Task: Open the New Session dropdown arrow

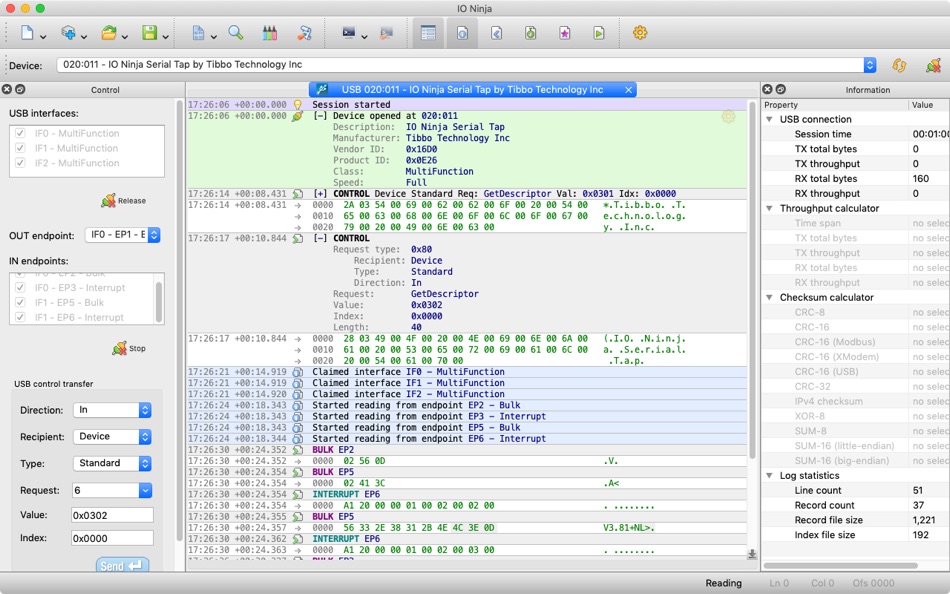Action: click(43, 37)
